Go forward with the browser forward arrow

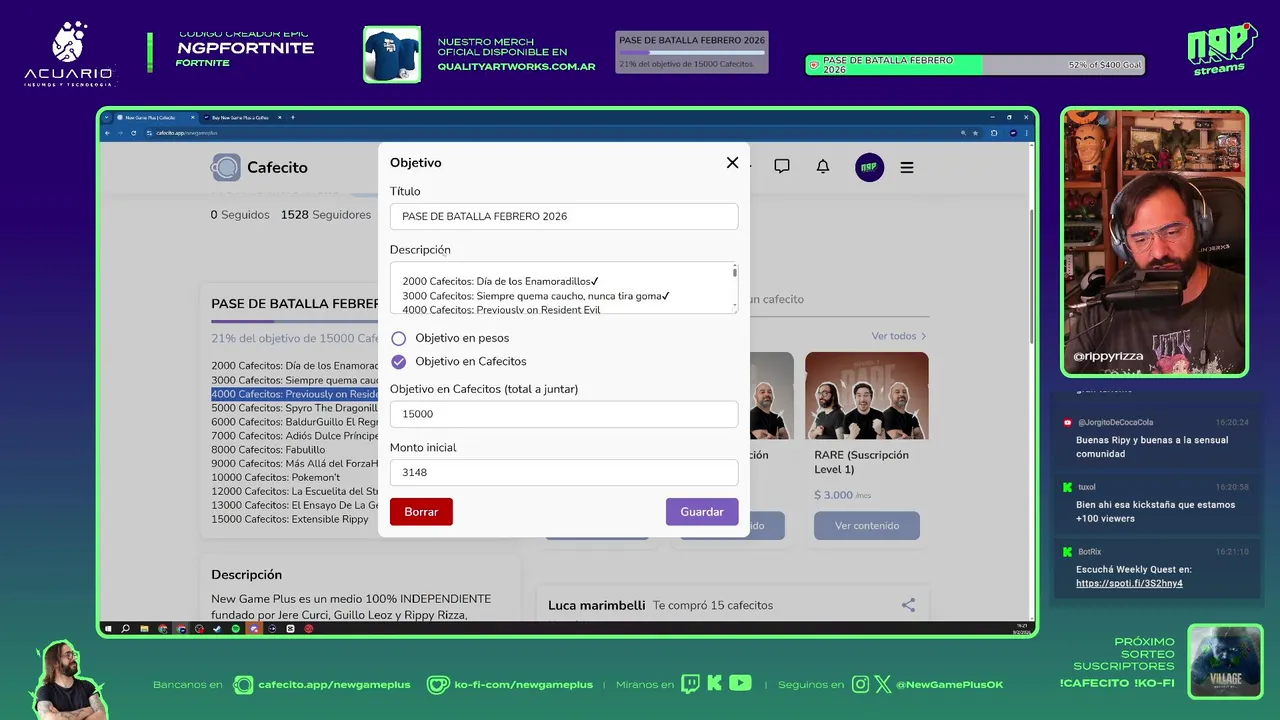tap(120, 133)
